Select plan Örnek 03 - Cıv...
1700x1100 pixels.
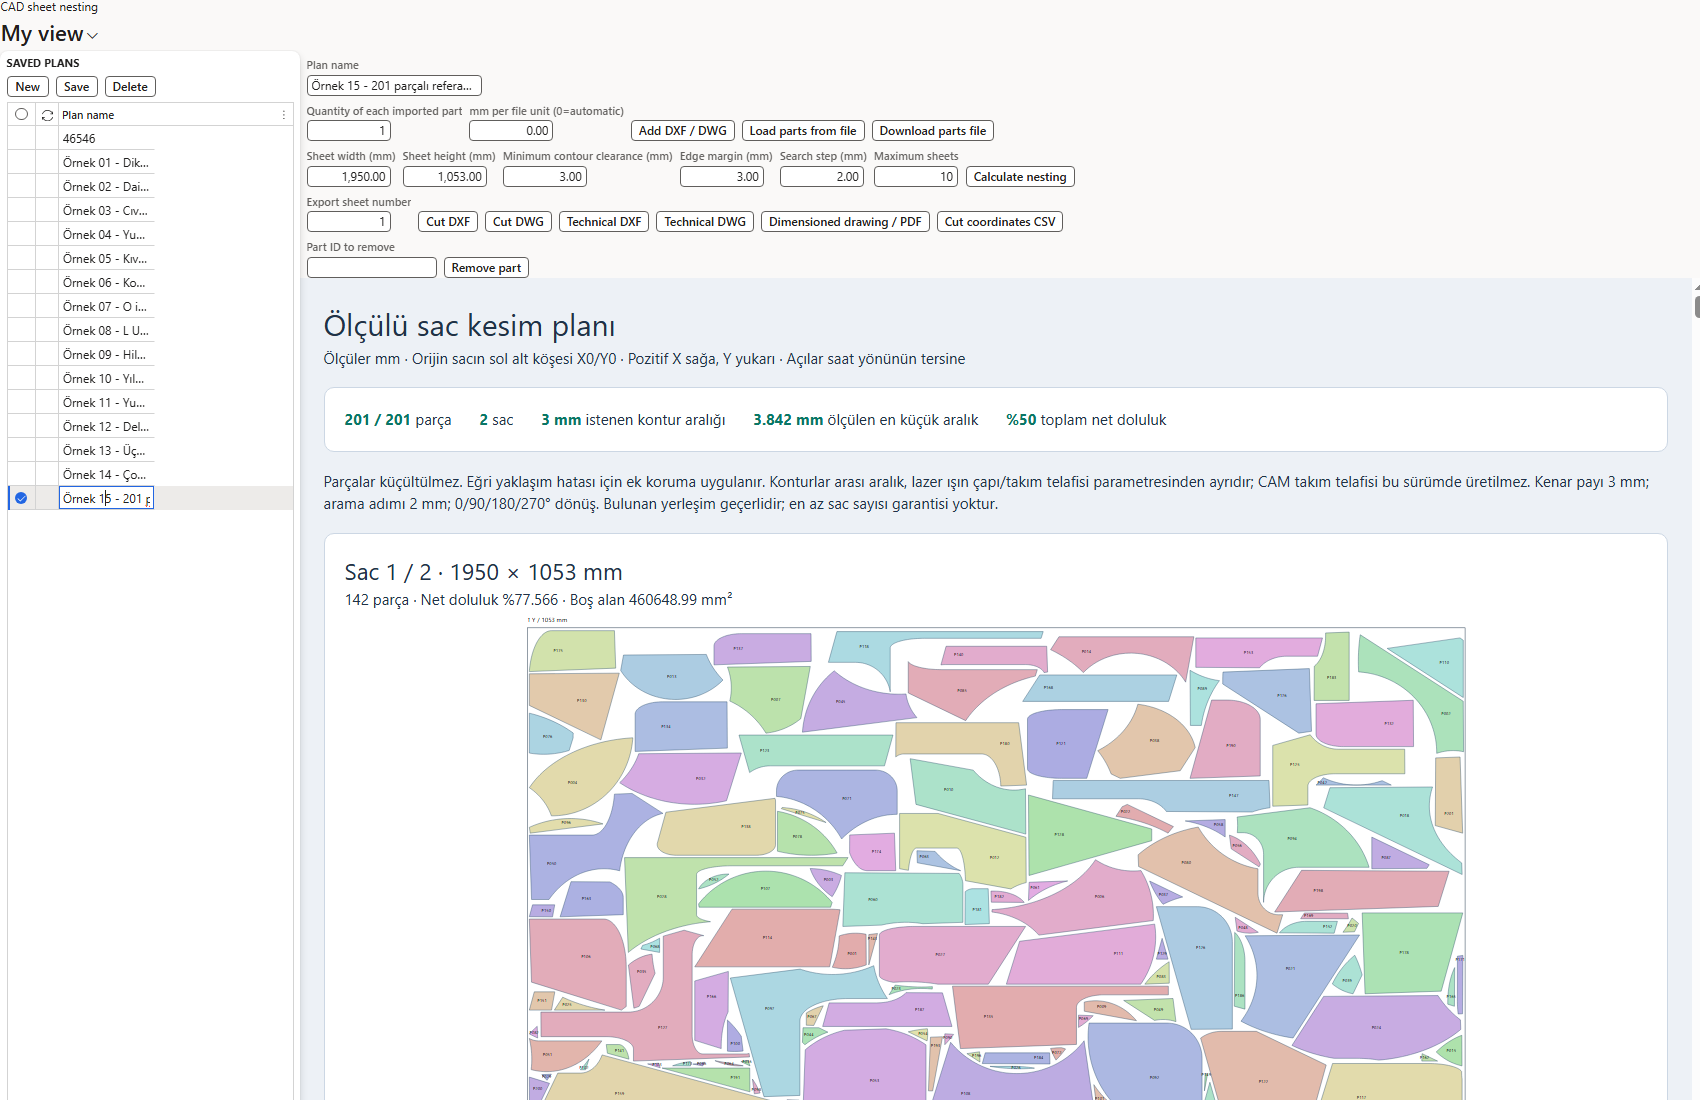[x=106, y=211]
